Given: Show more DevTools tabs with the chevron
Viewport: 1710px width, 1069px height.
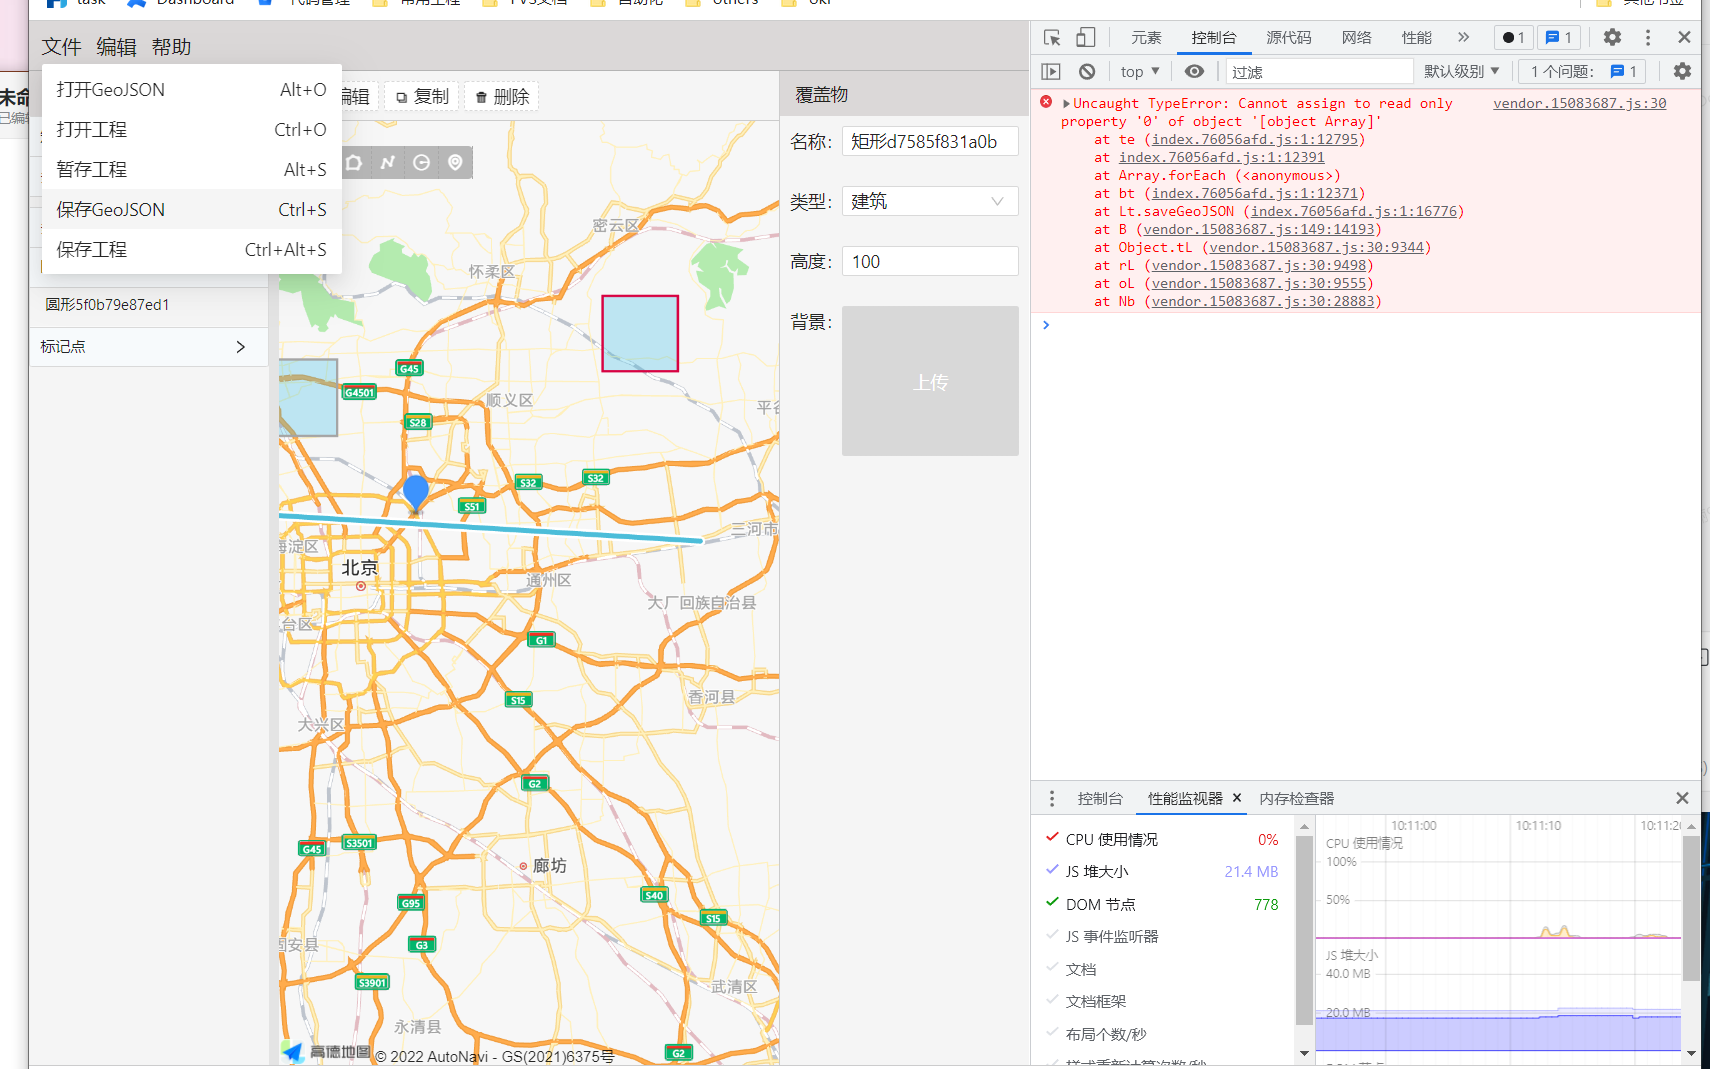Looking at the screenshot, I should coord(1464,37).
